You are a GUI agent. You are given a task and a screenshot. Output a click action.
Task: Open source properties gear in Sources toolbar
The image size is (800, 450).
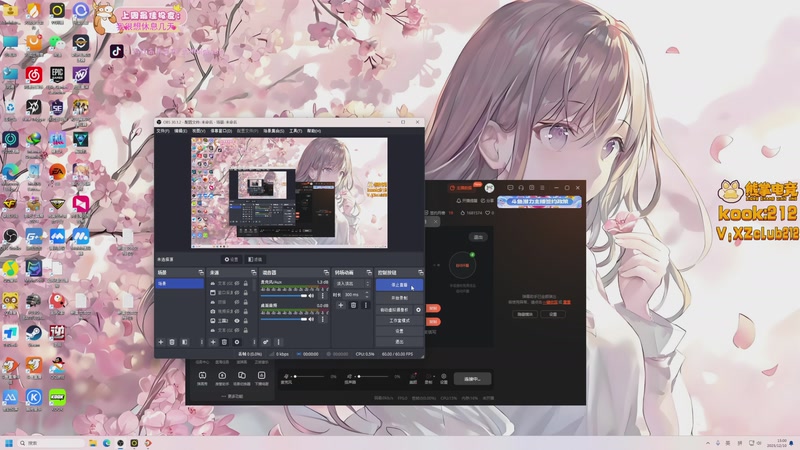coord(237,342)
